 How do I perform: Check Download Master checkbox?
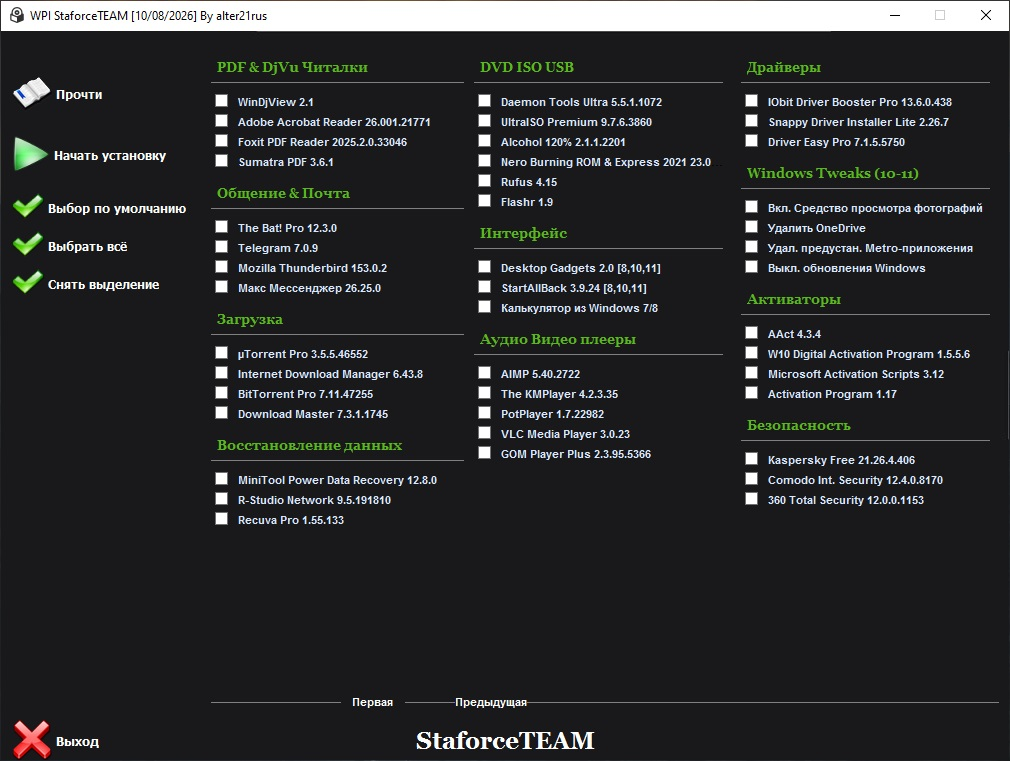pyautogui.click(x=222, y=412)
